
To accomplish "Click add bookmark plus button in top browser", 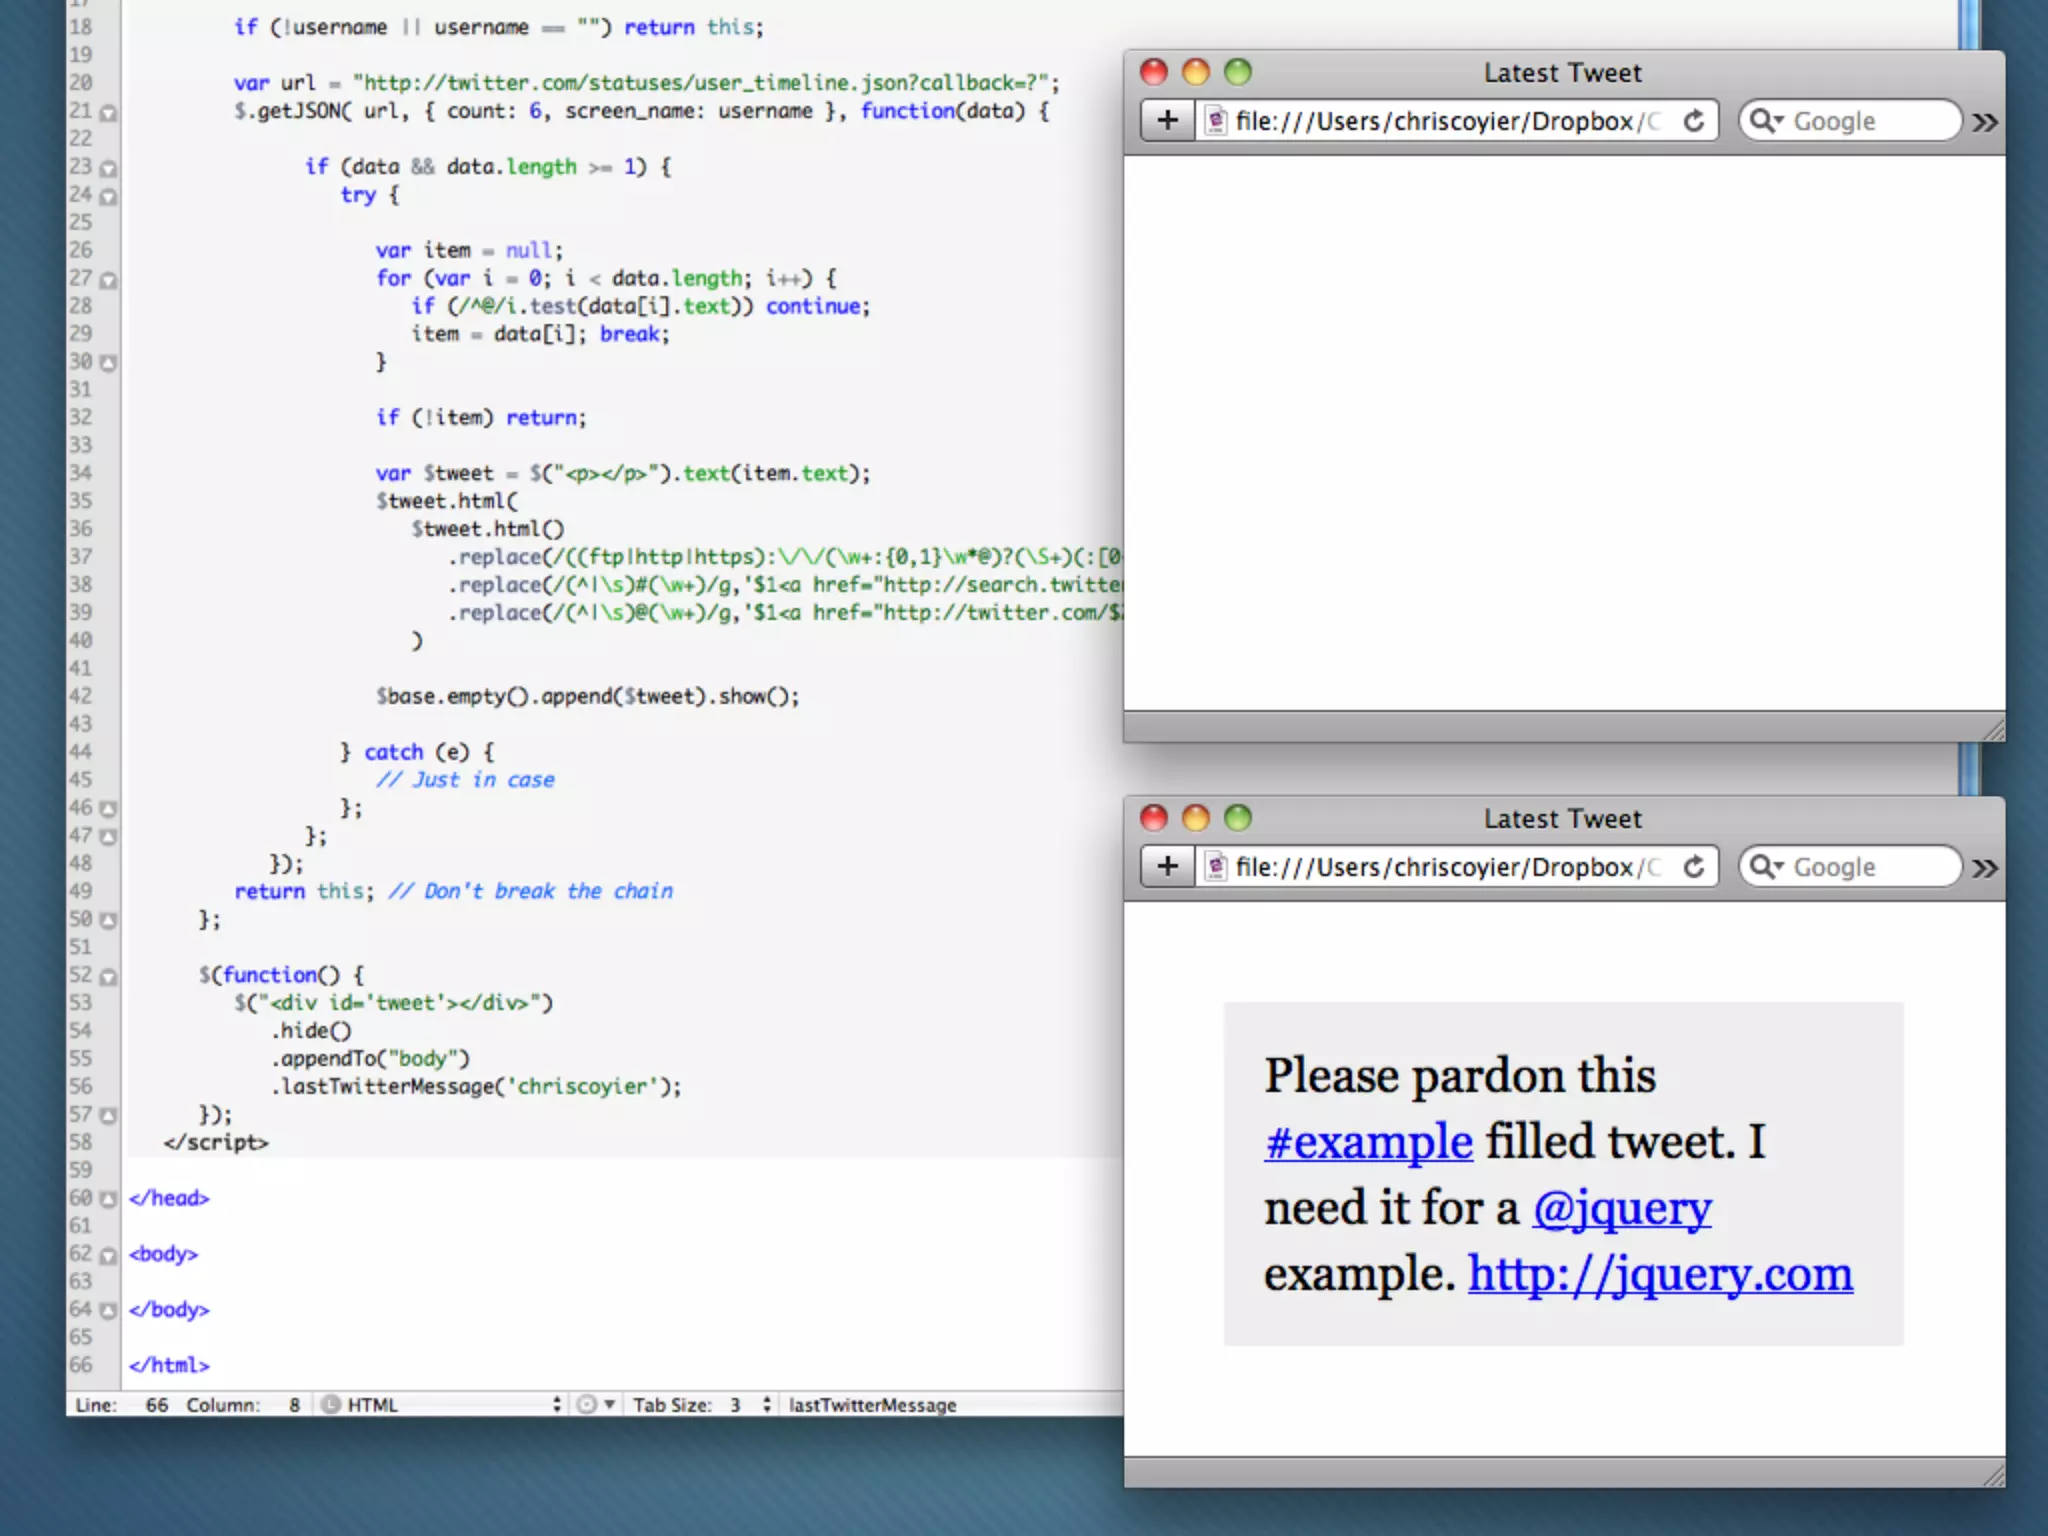I will [x=1167, y=121].
